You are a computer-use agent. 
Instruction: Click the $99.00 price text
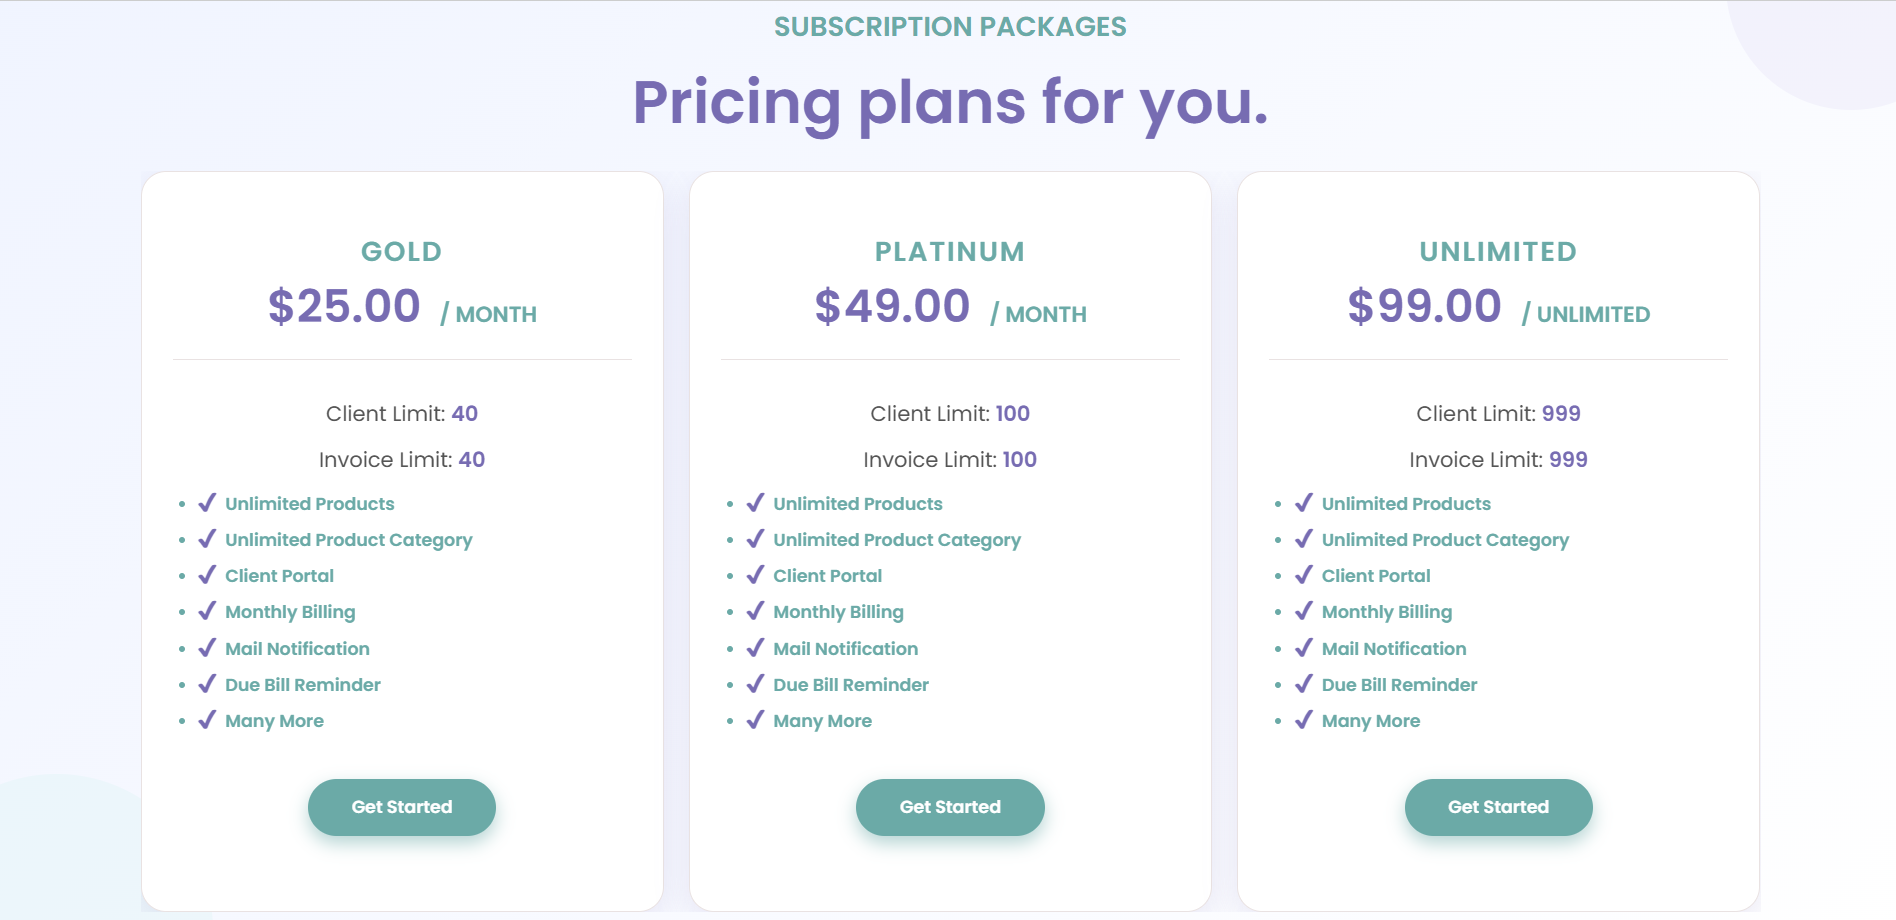(x=1424, y=306)
